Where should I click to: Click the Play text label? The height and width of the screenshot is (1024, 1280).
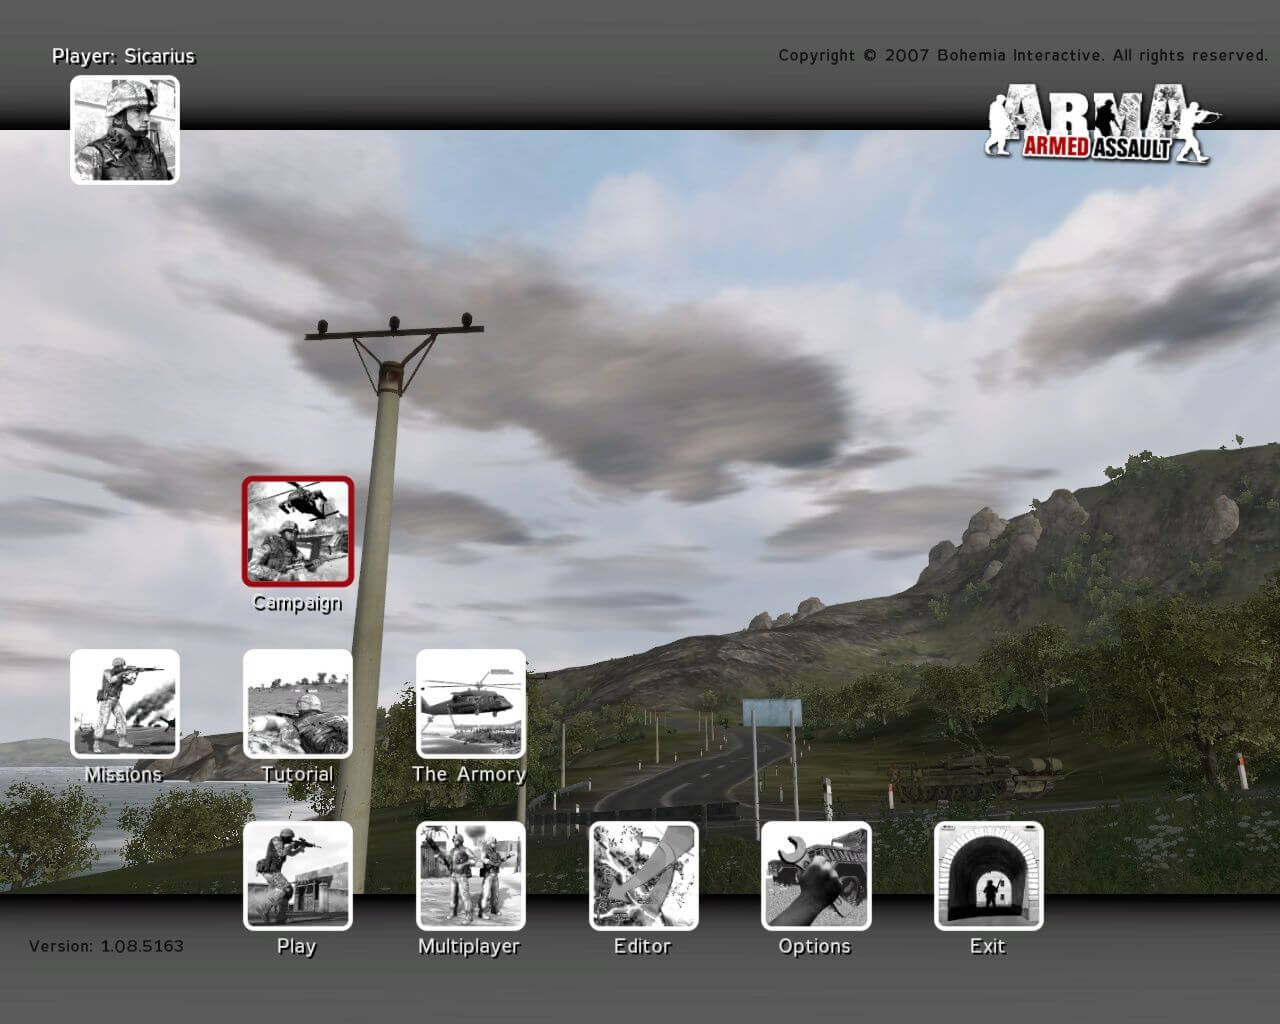[297, 946]
